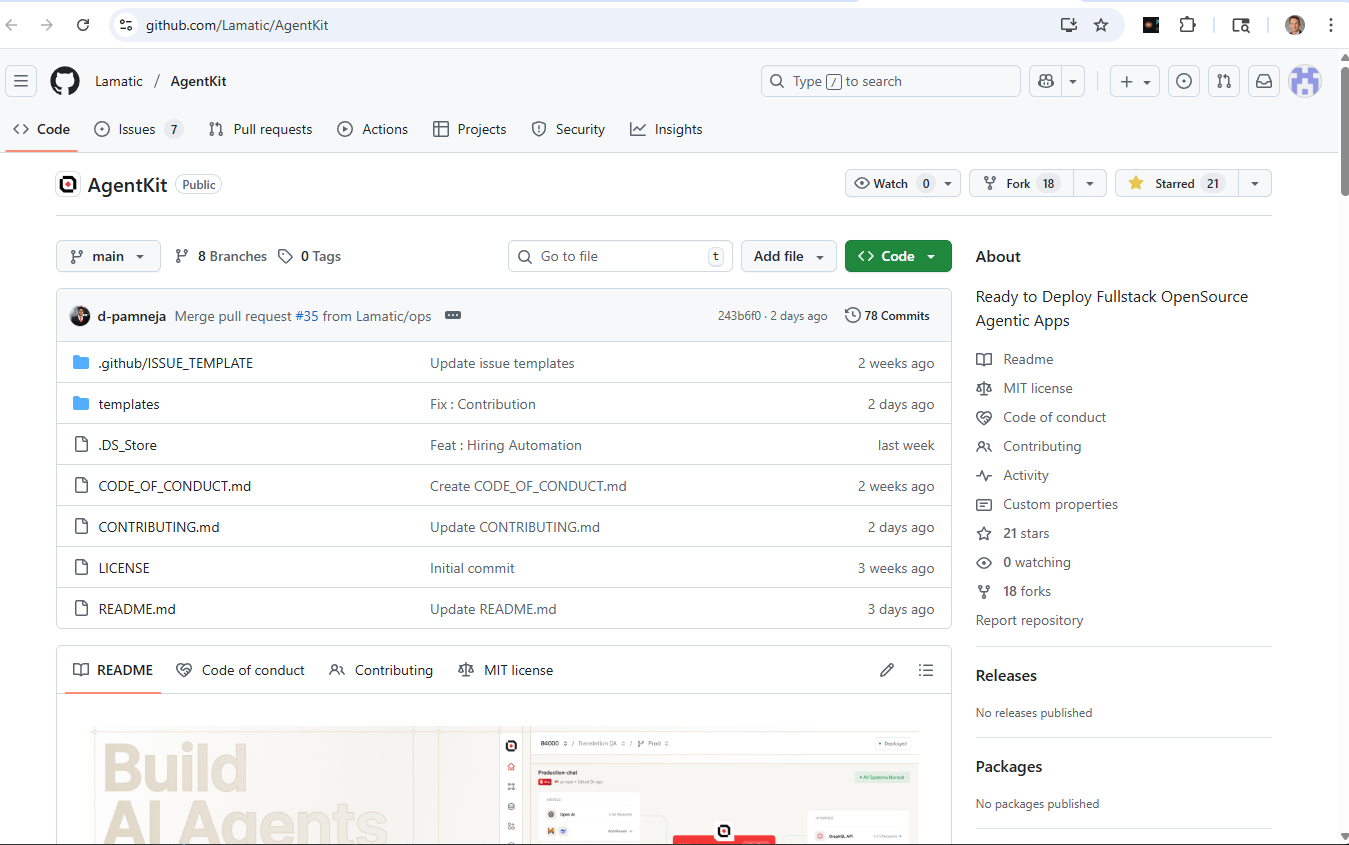Screen dimensions: 1349x845
Task: Go to GitHub homepage via Octocat logo
Action: [x=65, y=81]
